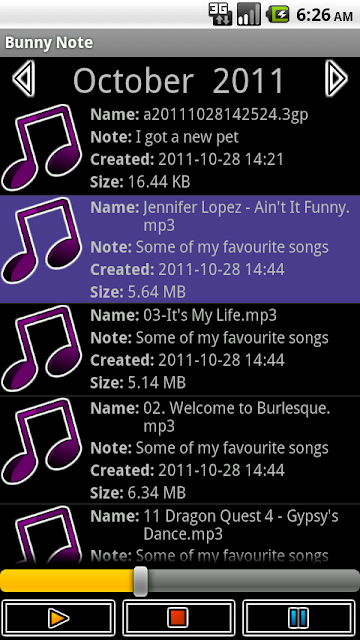Choose 02. Welcome to Burlesque.mp3 entry
The width and height of the screenshot is (360, 640).
point(180,449)
